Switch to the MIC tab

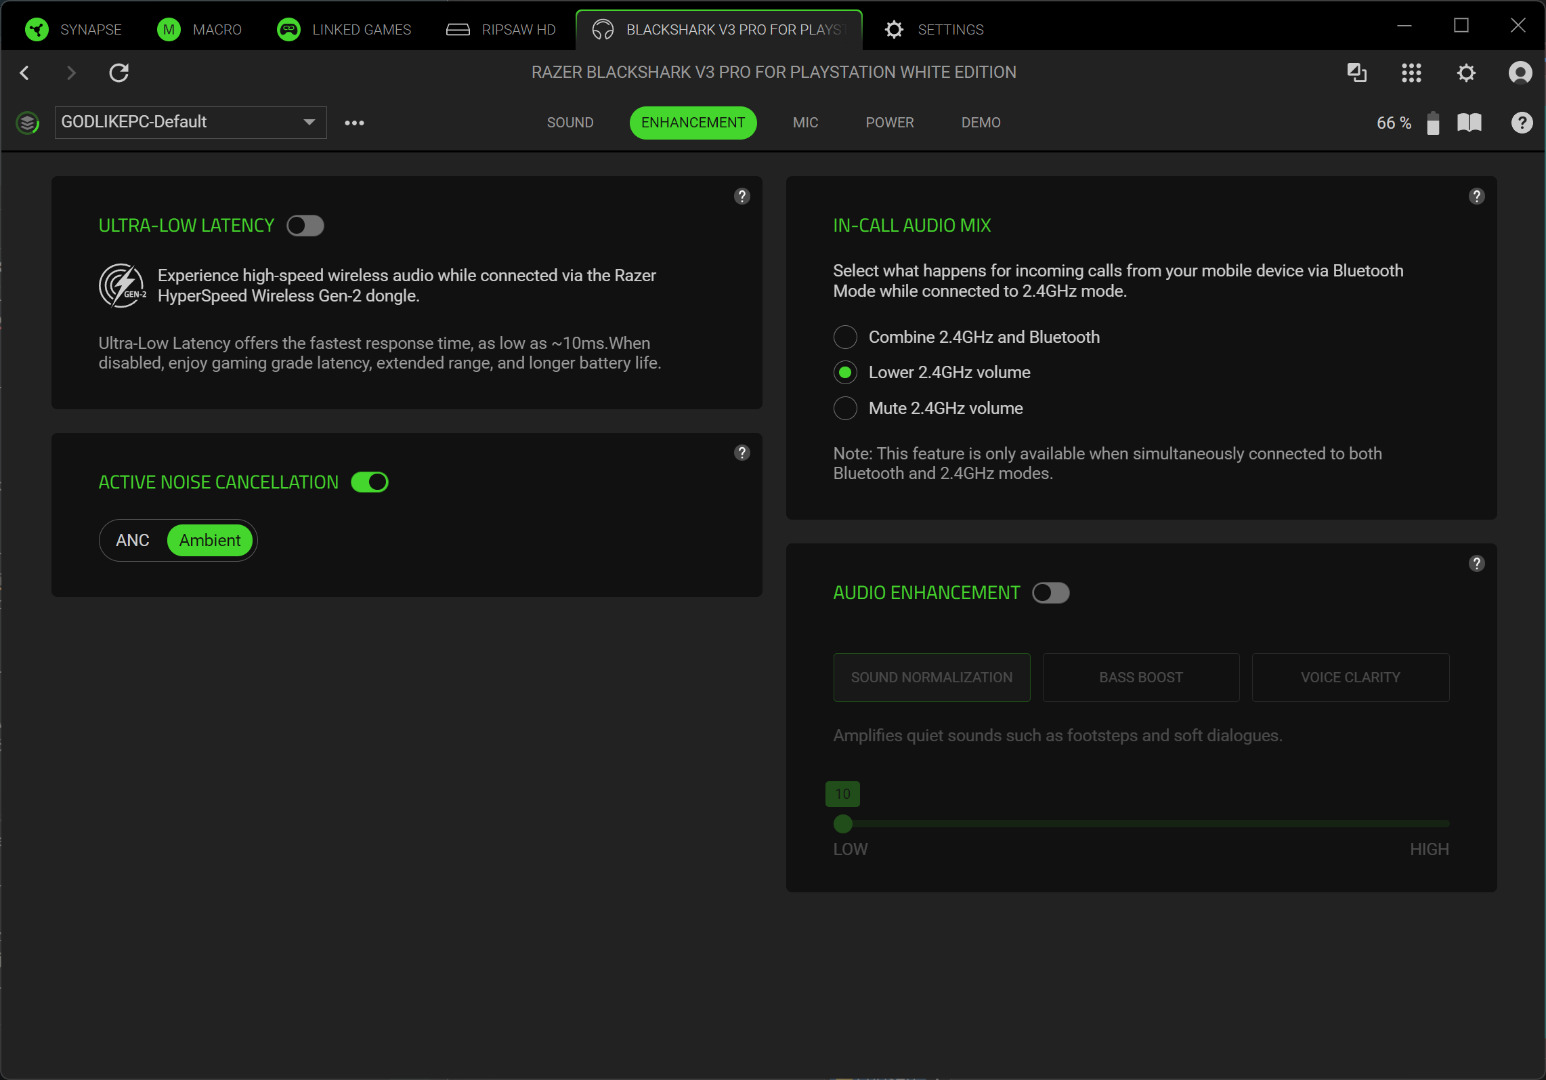point(805,123)
